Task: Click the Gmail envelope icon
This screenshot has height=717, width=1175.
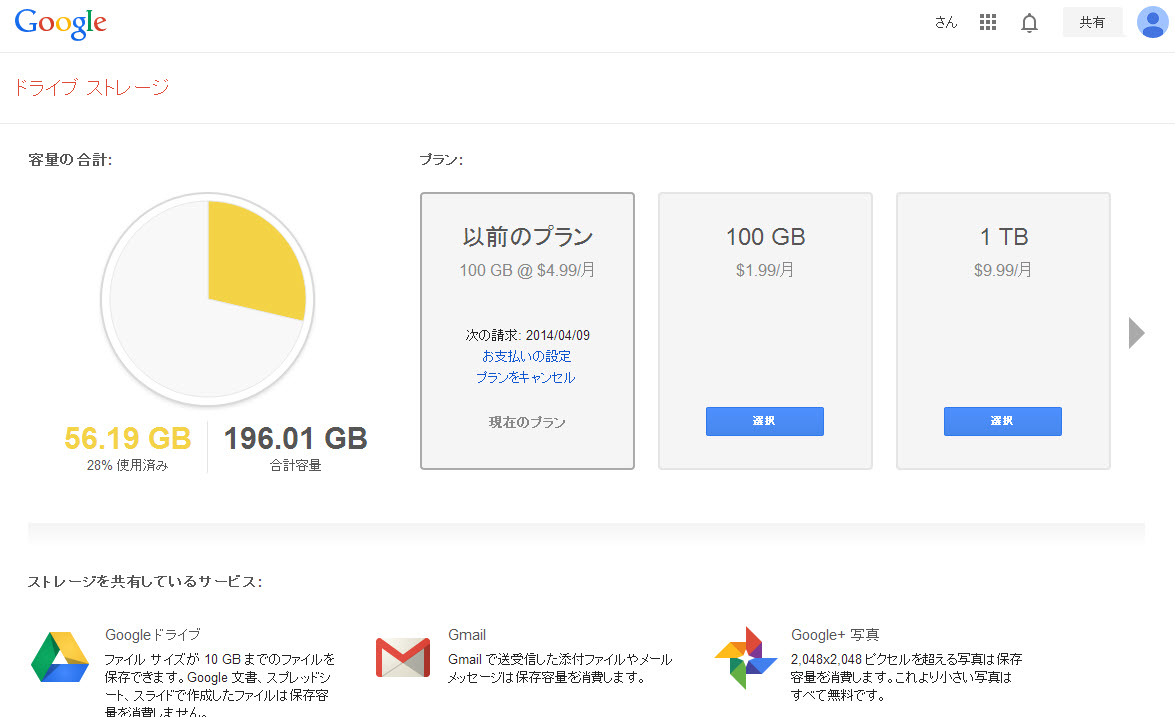Action: coord(402,657)
